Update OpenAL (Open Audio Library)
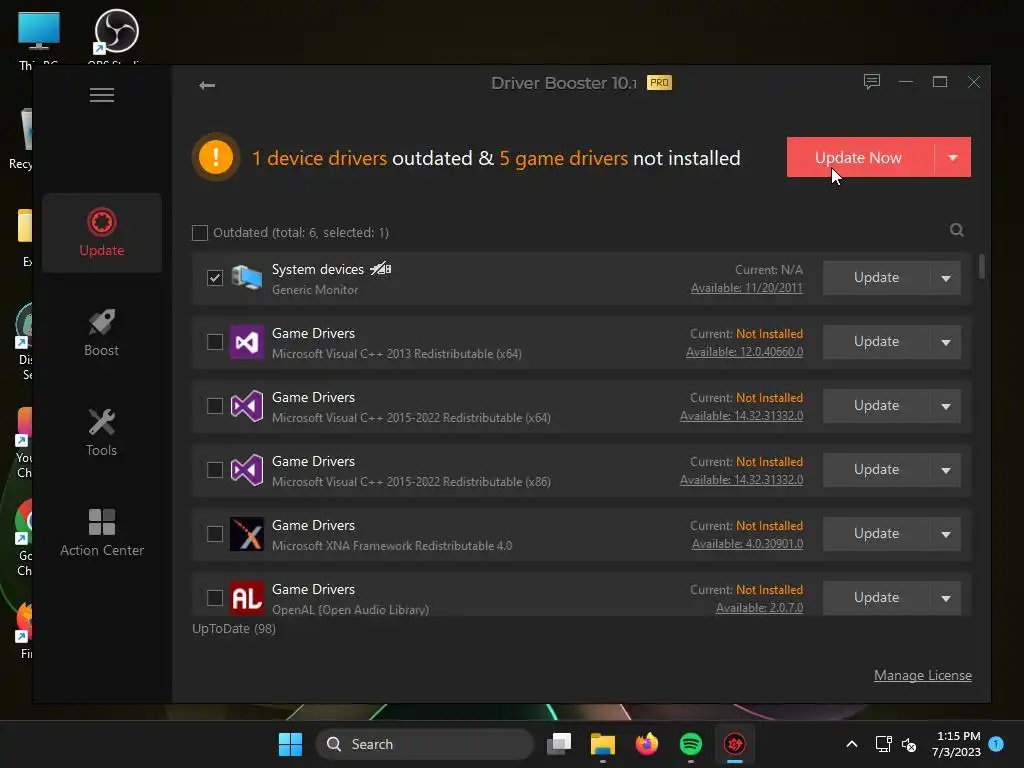 (876, 598)
